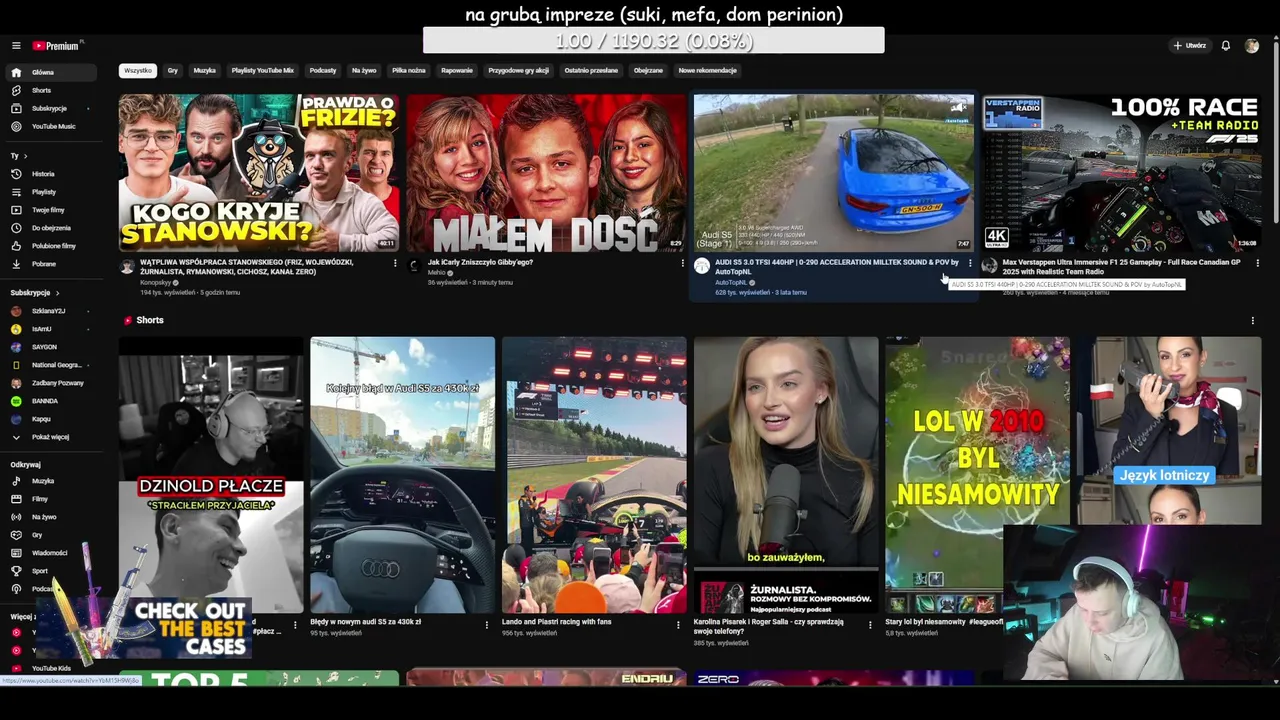Click the YouTube Premium logo
1280x720 pixels.
coord(57,46)
